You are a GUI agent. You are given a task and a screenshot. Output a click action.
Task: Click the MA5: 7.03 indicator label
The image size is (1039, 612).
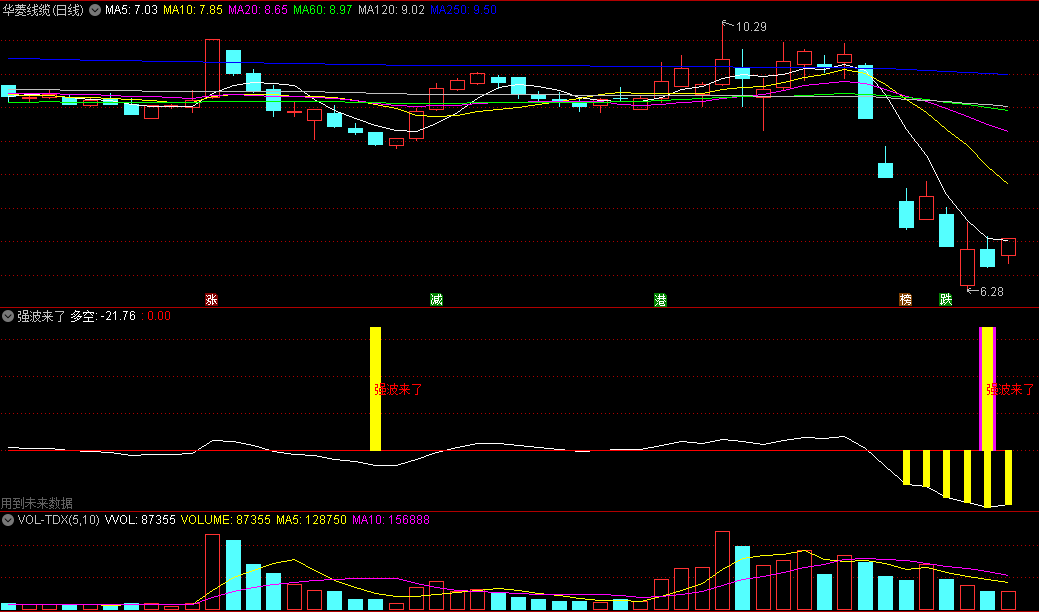[131, 10]
